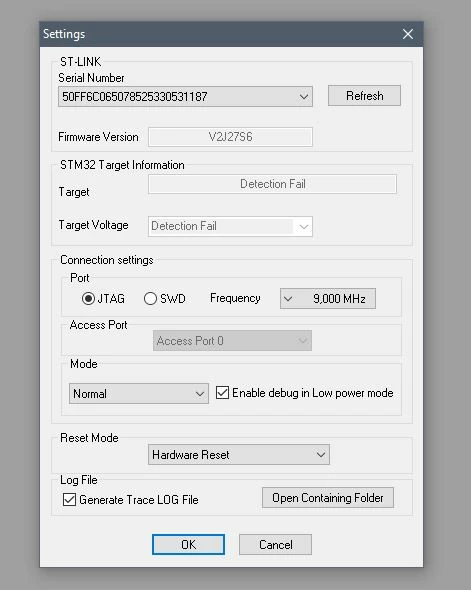471x590 pixels.
Task: Click the Settings title text
Action: pos(64,34)
